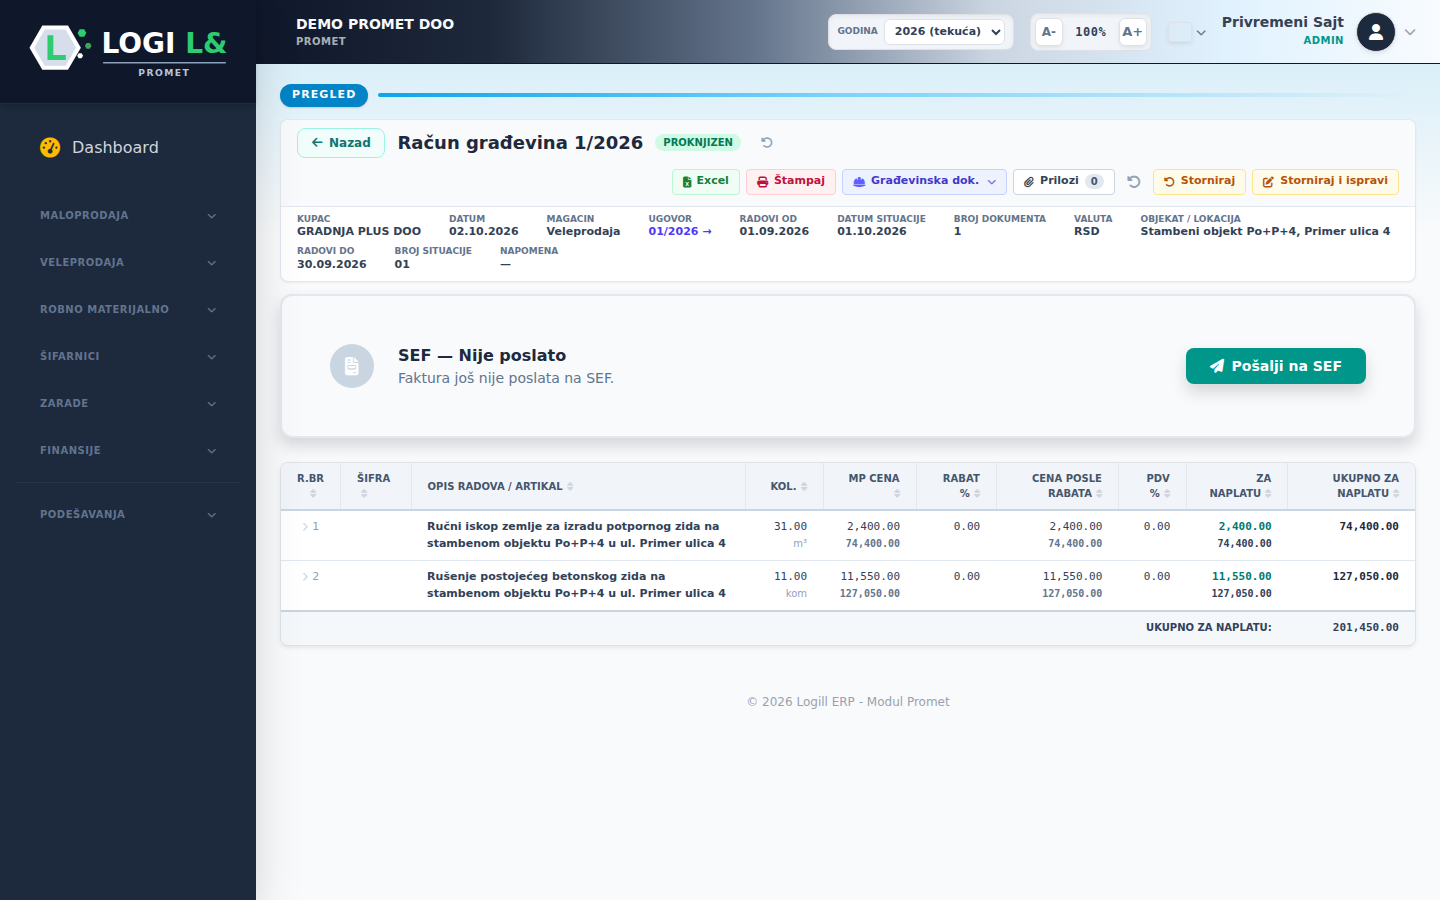
Task: Switch to the PREGLED tab
Action: pos(324,95)
